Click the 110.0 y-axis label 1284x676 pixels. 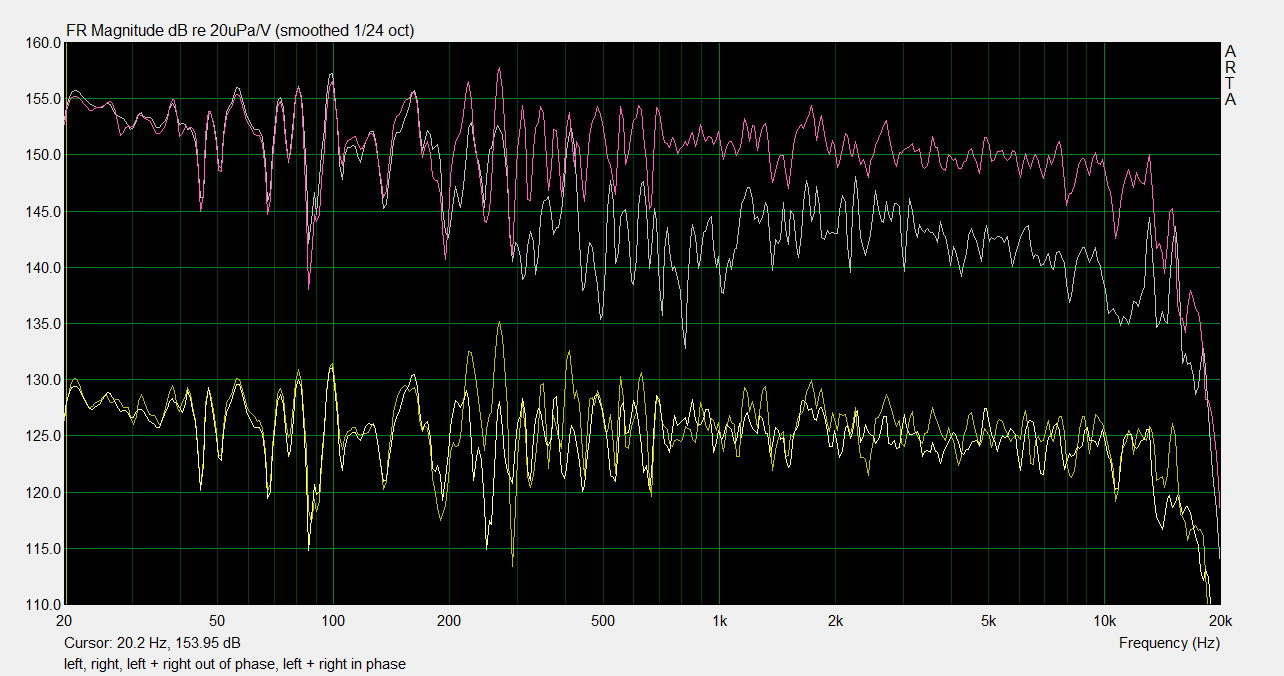click(41, 605)
